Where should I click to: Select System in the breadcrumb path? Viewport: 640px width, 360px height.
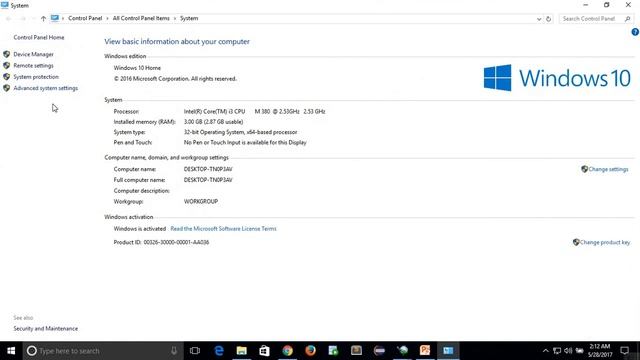tap(189, 18)
